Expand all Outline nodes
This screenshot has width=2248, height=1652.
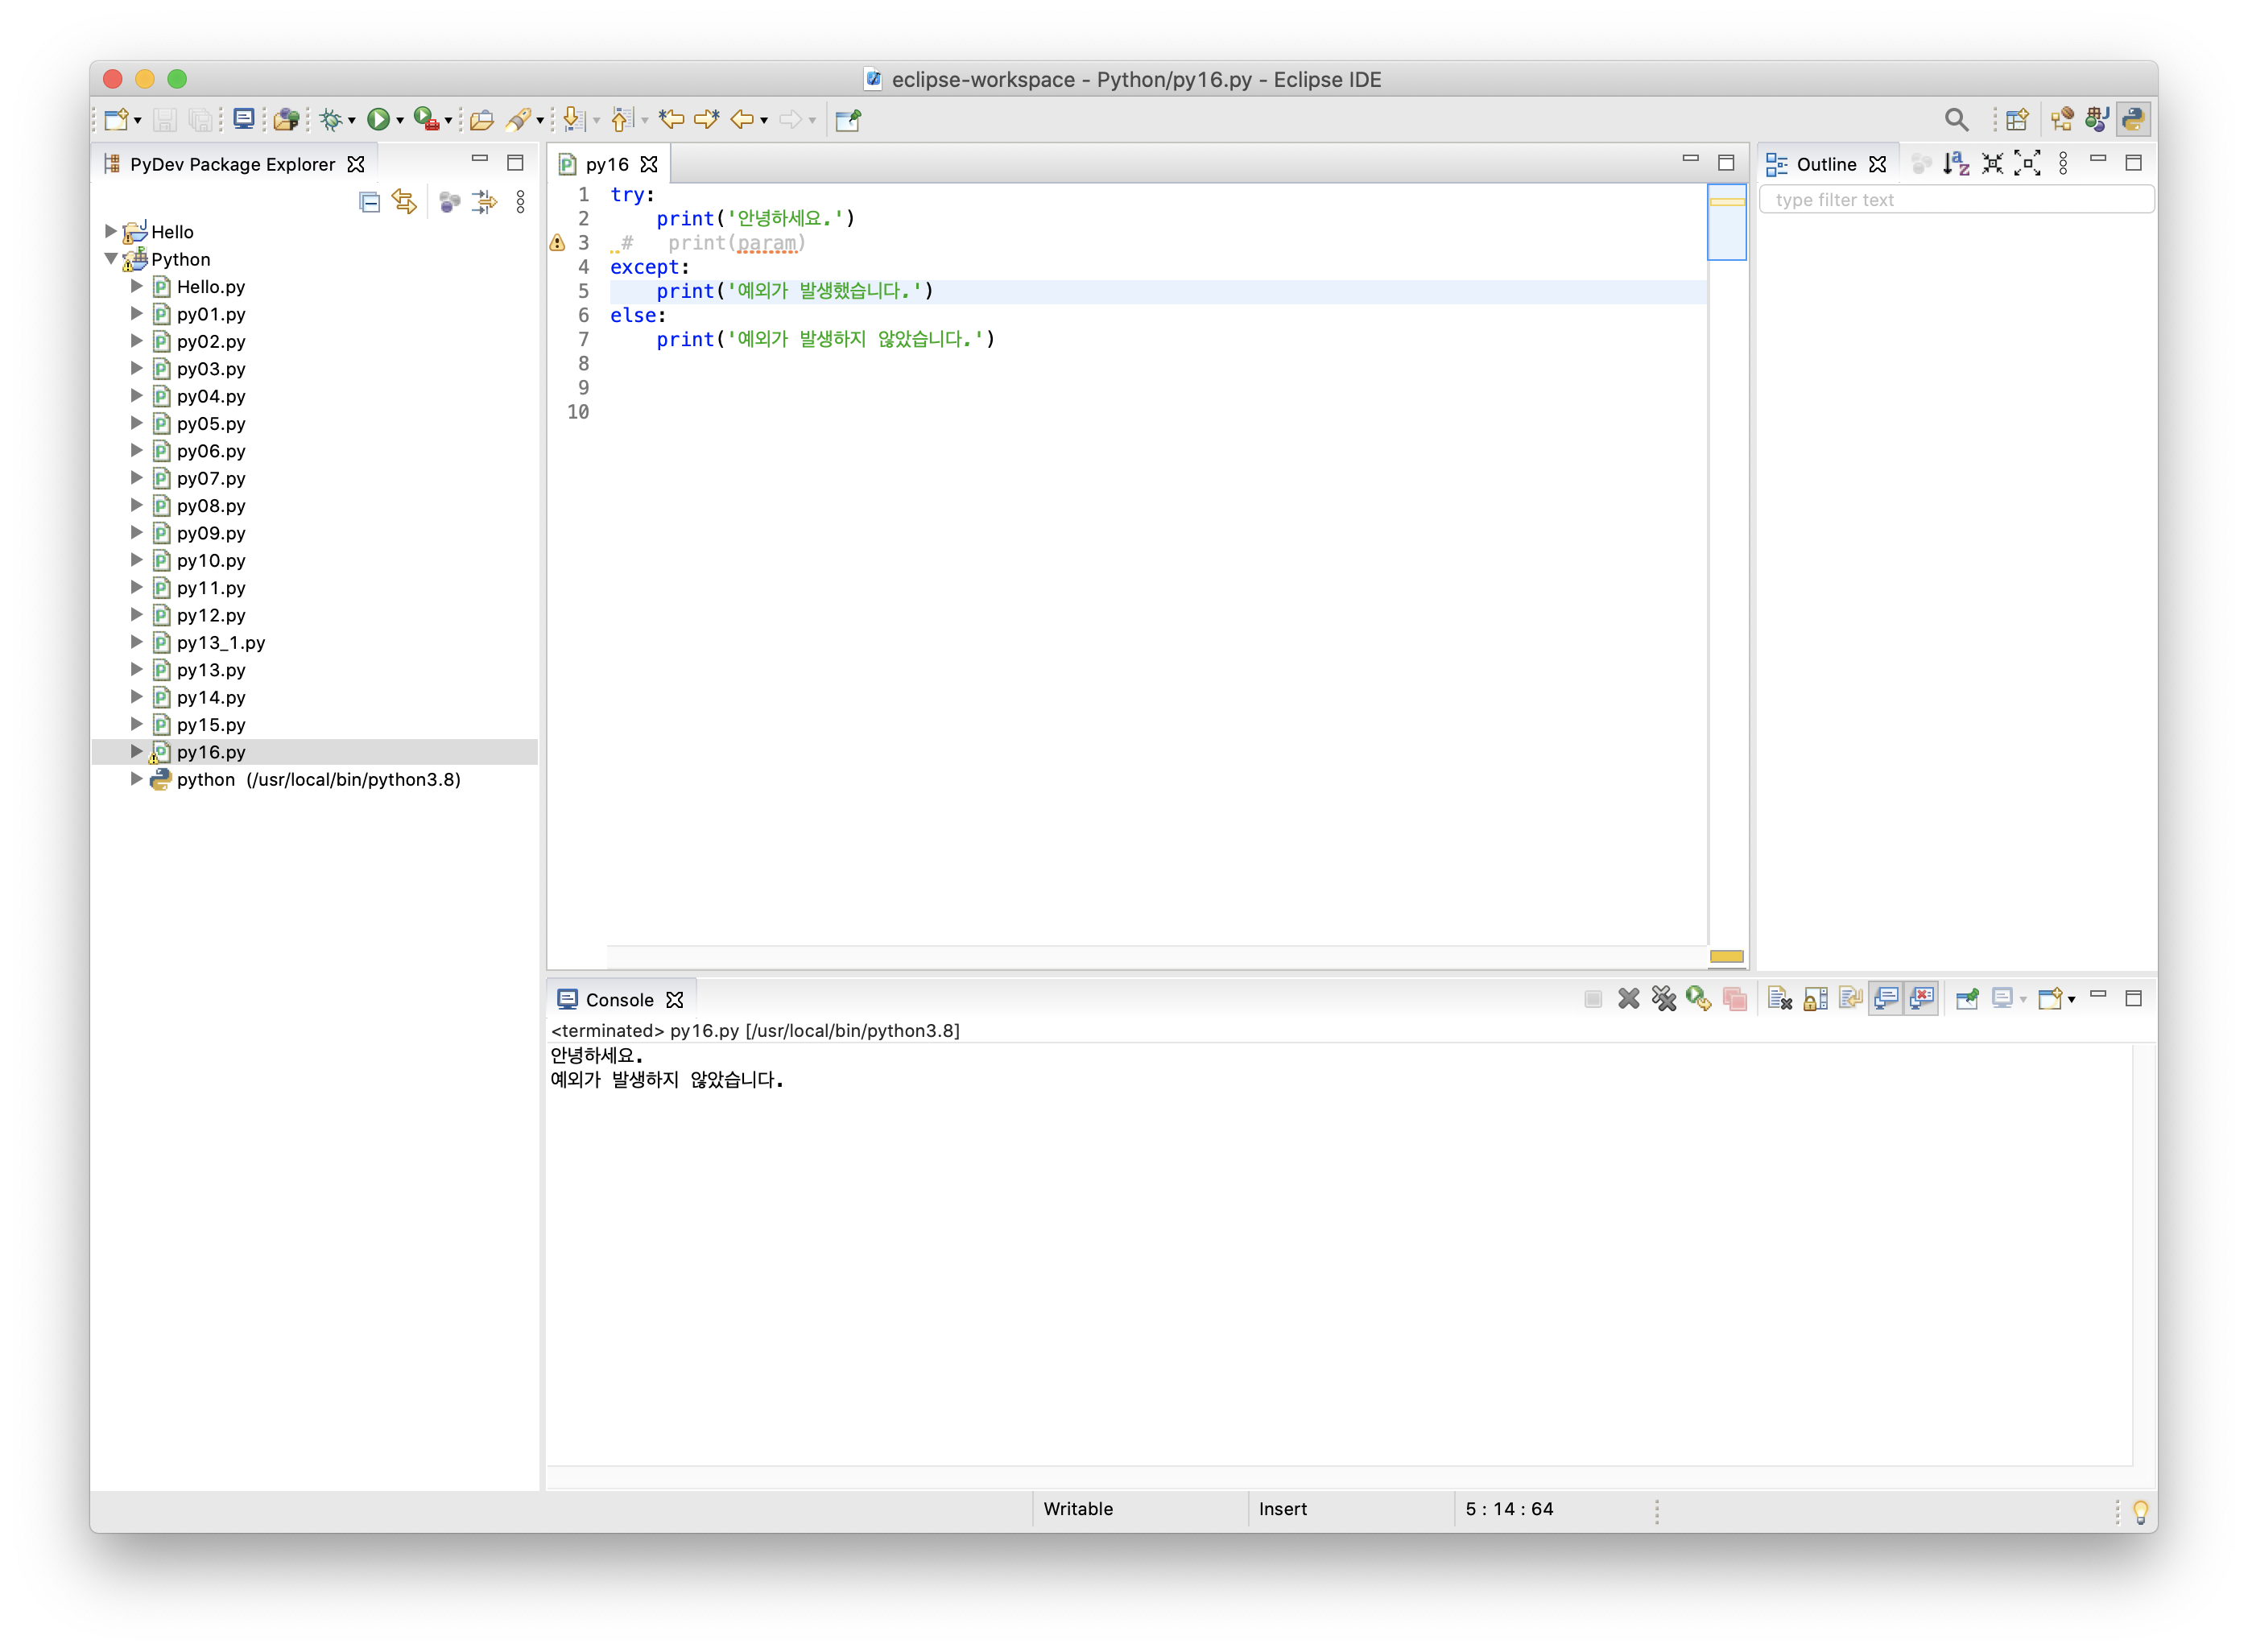coord(2027,164)
